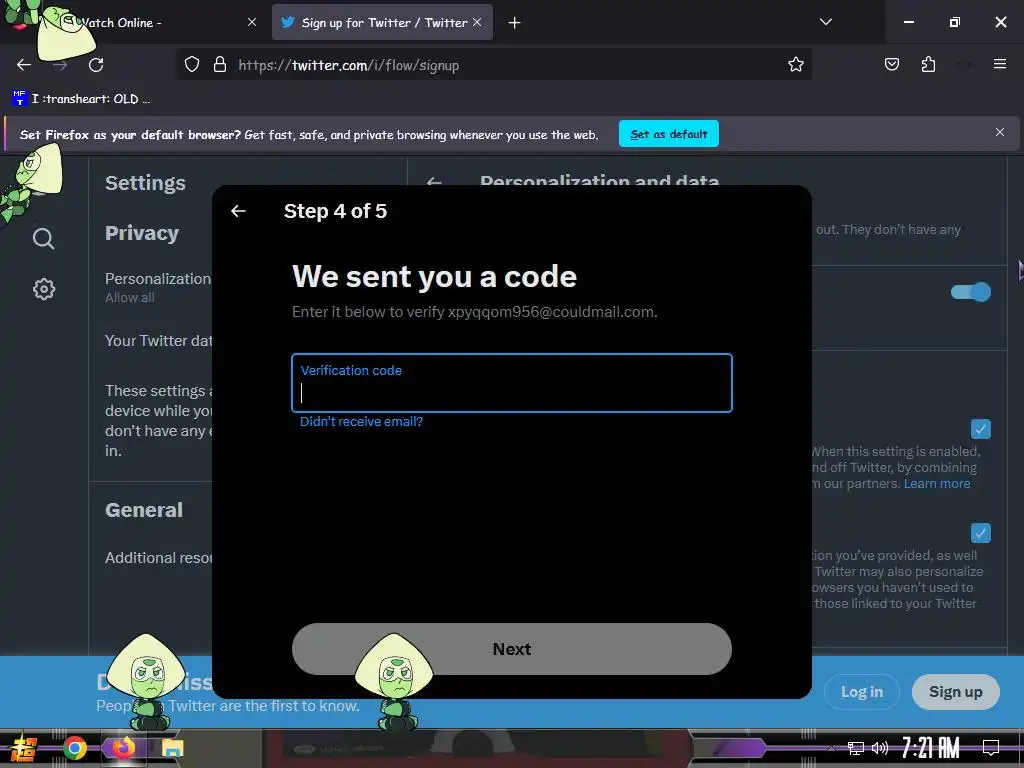Go back to the previous signup step
Screen dimensions: 1024x768
click(x=238, y=211)
